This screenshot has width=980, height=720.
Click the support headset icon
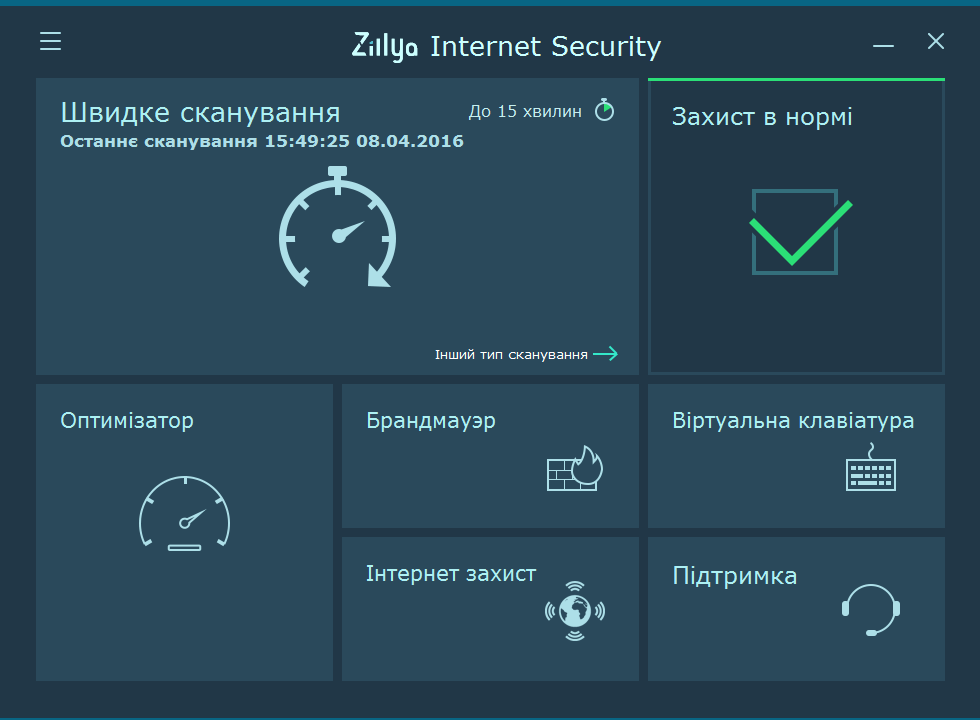[871, 610]
